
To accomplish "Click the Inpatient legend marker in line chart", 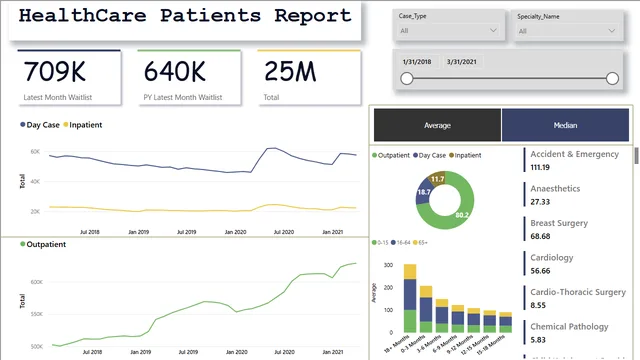I will (66, 124).
